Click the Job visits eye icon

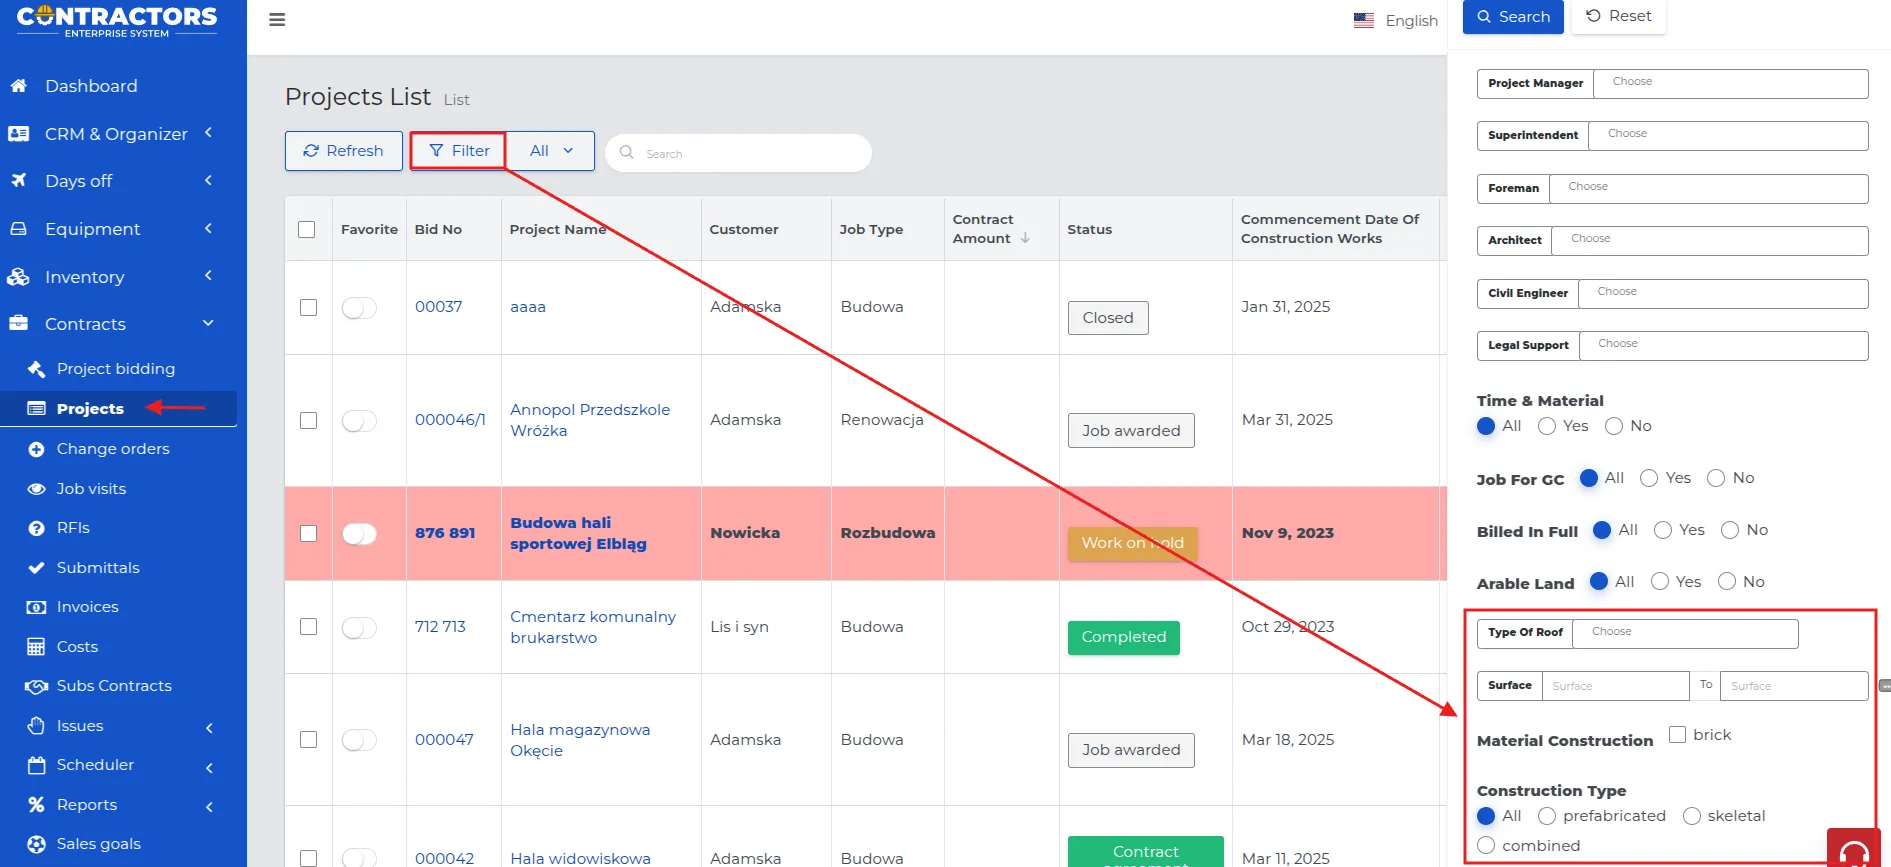click(37, 489)
